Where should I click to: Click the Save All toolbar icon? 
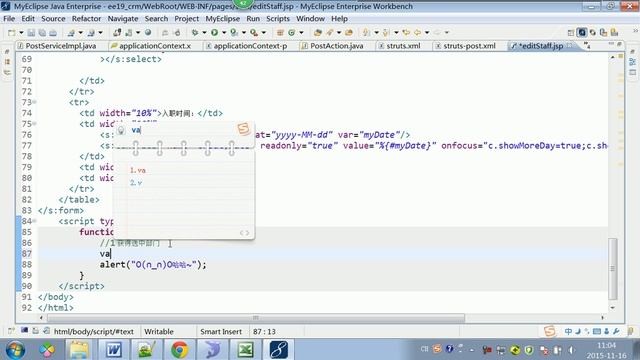[42, 33]
